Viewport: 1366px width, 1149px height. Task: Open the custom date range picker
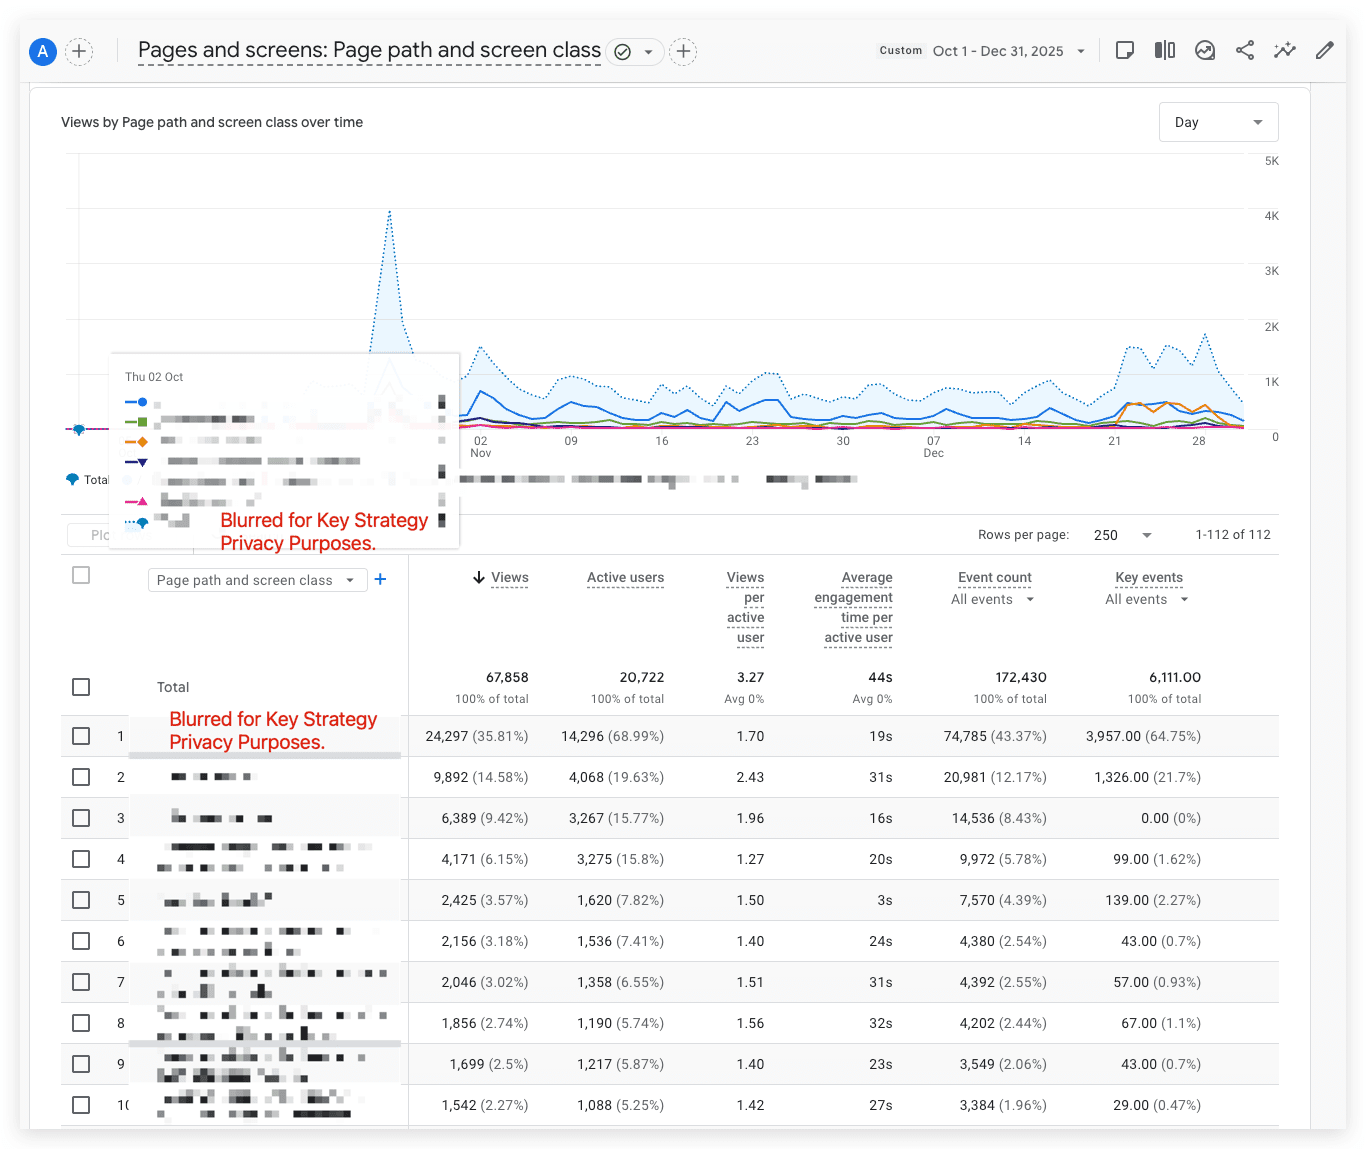(x=983, y=51)
